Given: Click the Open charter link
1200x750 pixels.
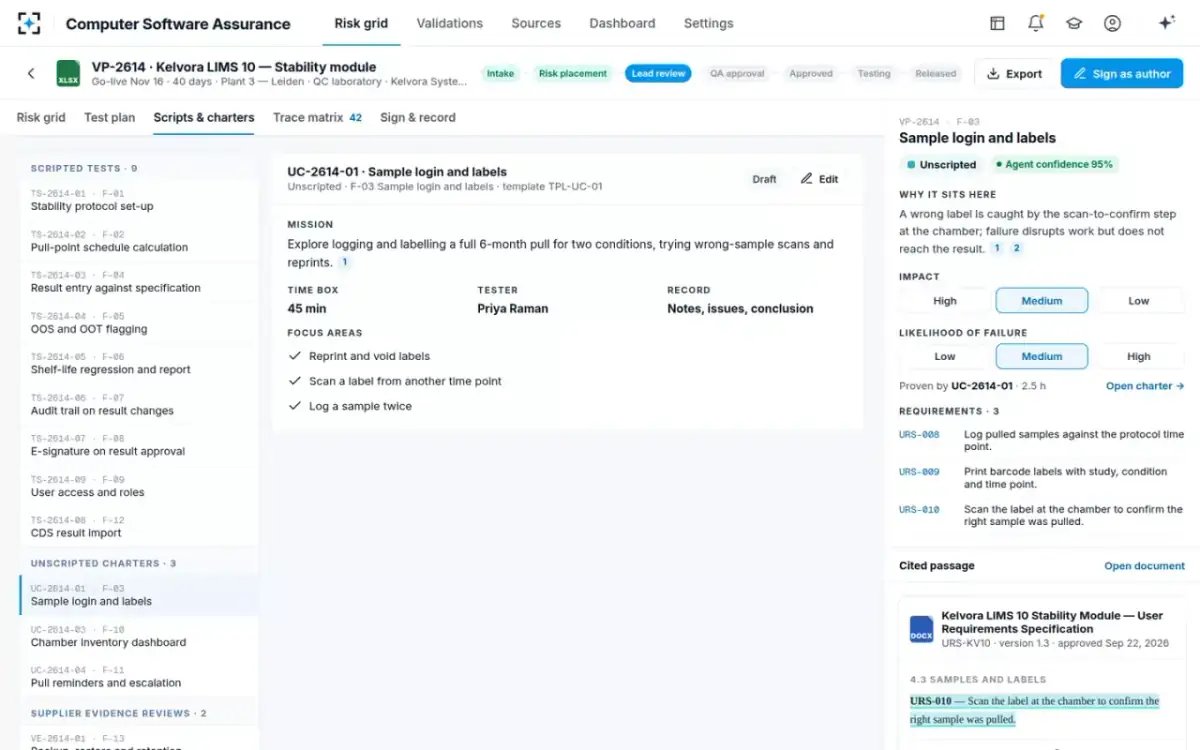Looking at the screenshot, I should pyautogui.click(x=1145, y=386).
